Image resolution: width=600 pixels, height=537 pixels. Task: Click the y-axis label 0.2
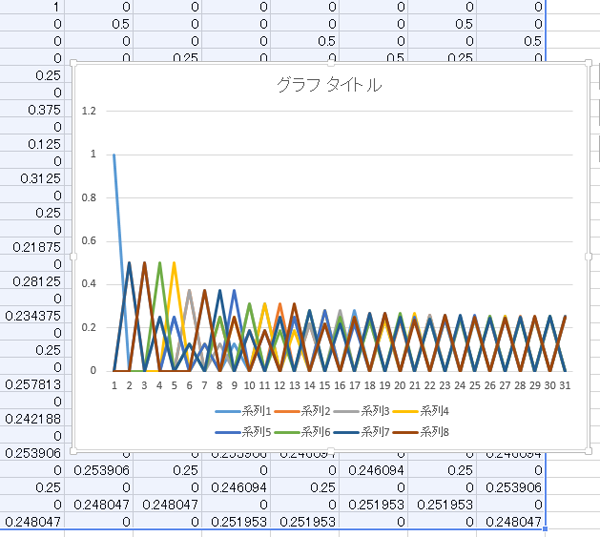pyautogui.click(x=89, y=328)
